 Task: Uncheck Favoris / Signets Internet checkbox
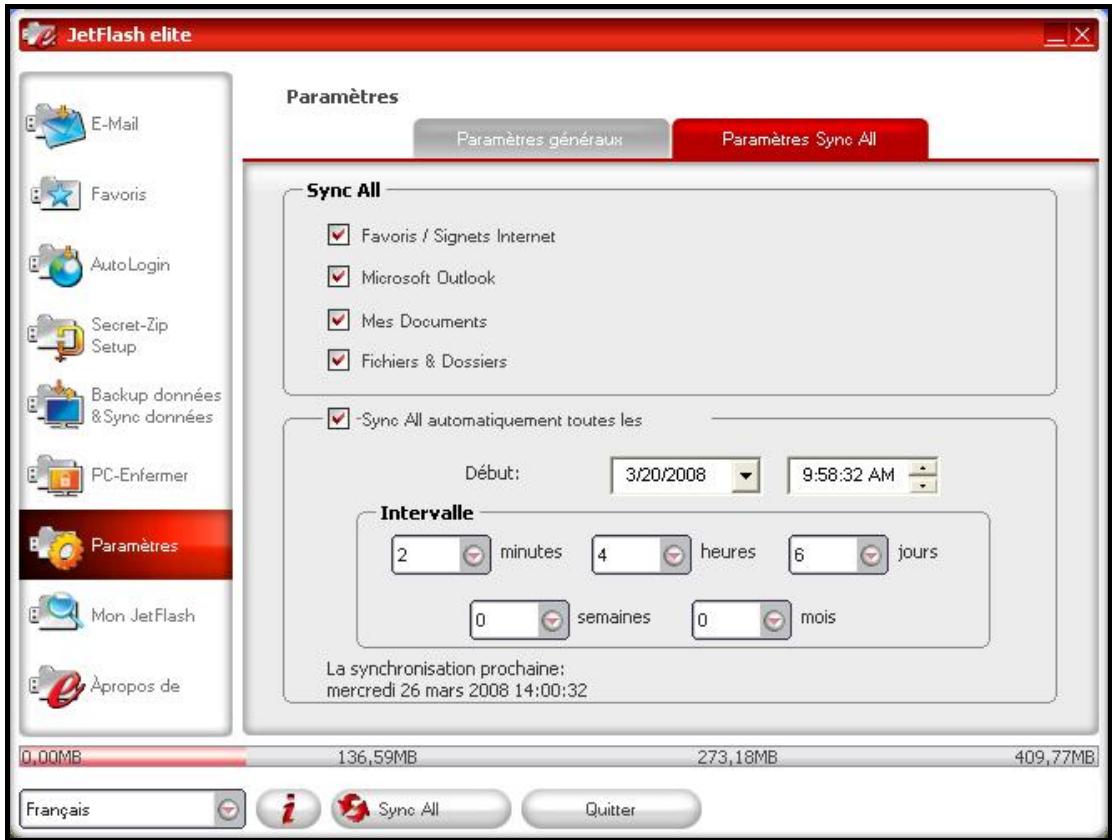[338, 235]
